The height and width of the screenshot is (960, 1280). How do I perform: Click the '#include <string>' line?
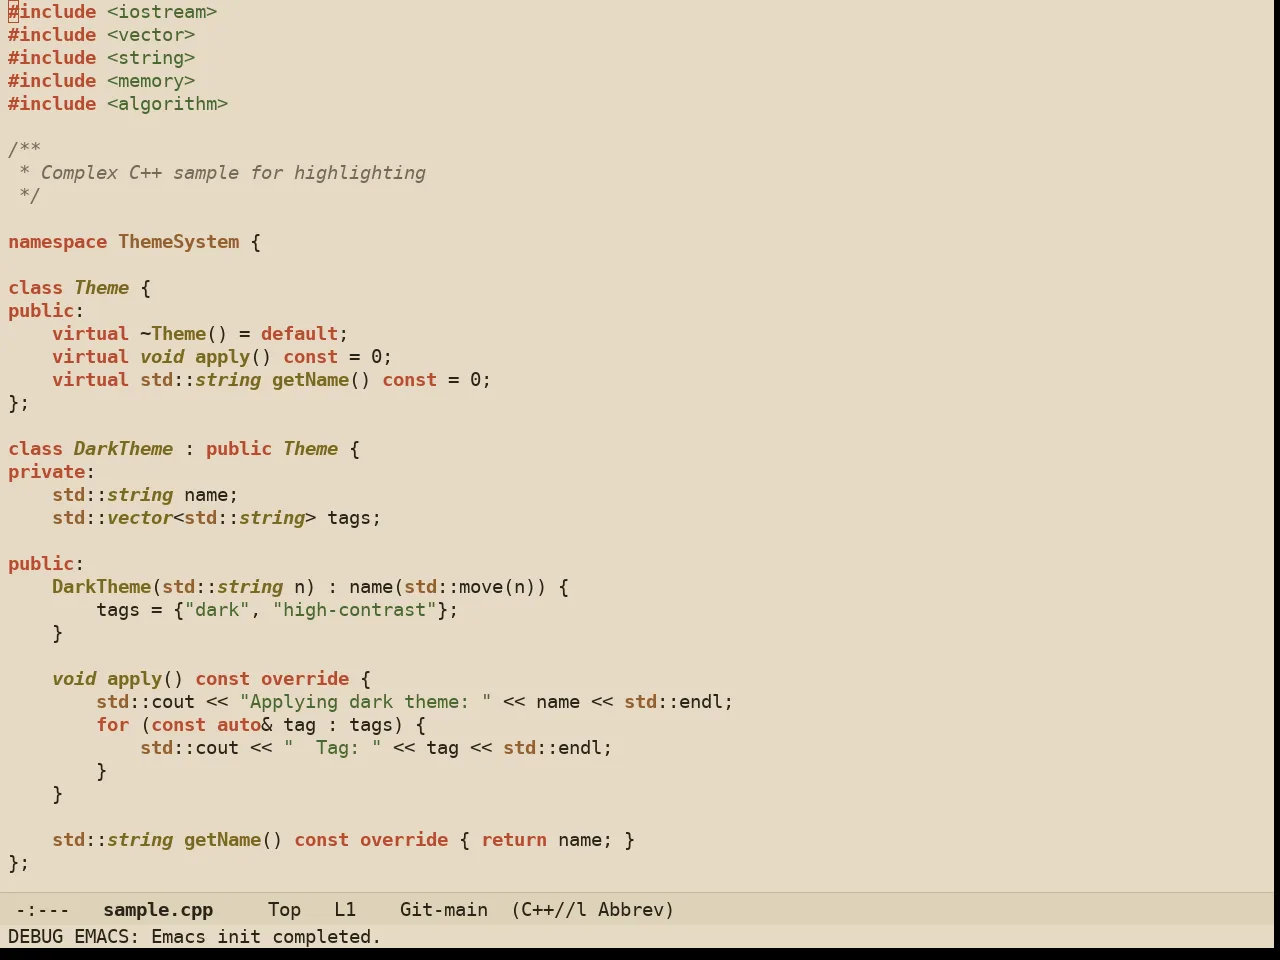pos(102,58)
